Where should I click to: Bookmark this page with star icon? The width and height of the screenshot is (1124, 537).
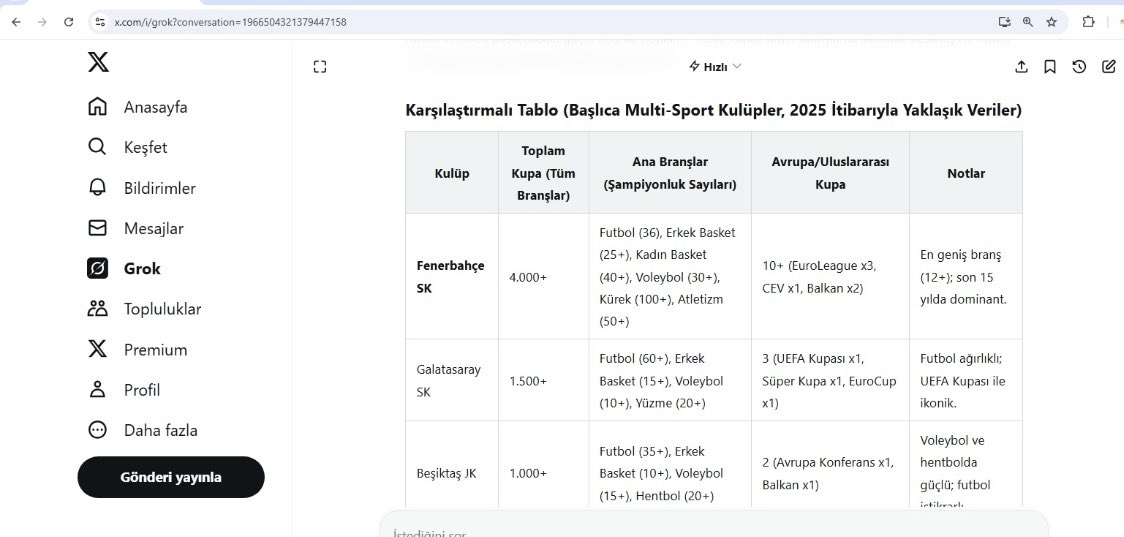1052,22
